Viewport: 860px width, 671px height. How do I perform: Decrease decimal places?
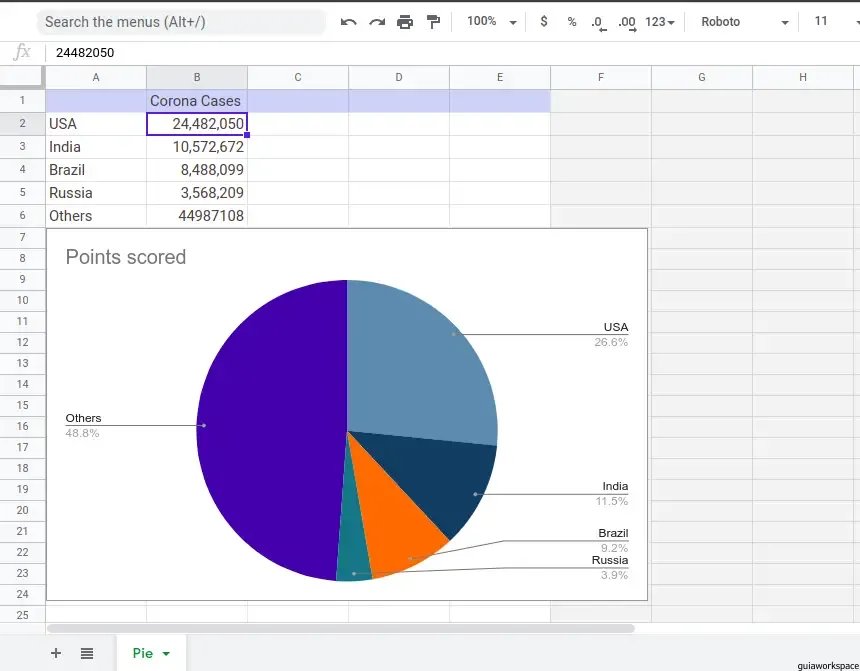(x=598, y=23)
